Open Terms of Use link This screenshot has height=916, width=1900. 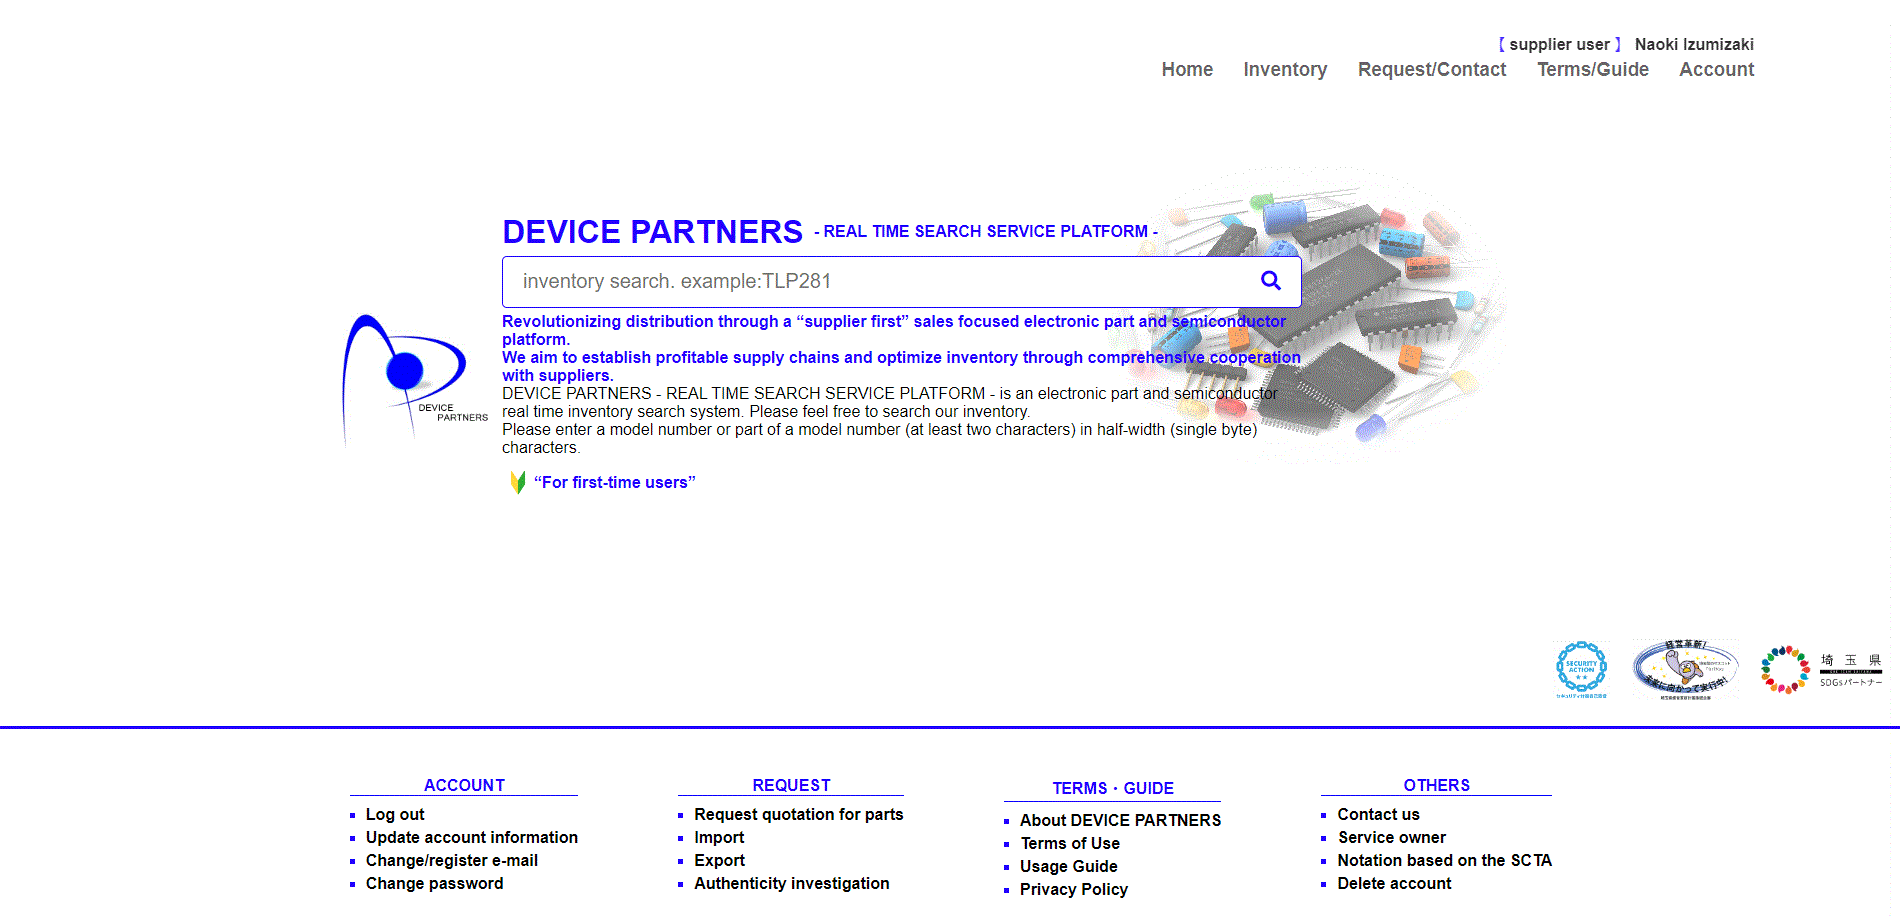coord(1070,843)
